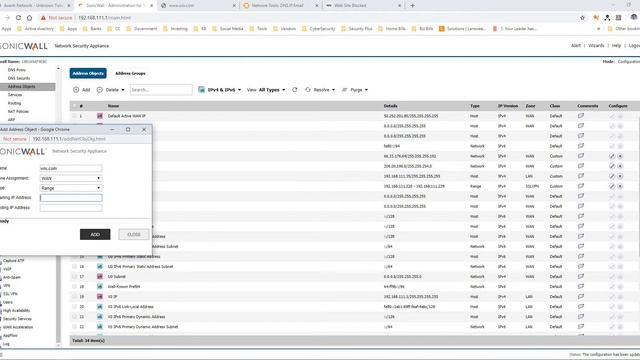Open the View All Types dropdown
The width and height of the screenshot is (640, 360).
(x=266, y=90)
